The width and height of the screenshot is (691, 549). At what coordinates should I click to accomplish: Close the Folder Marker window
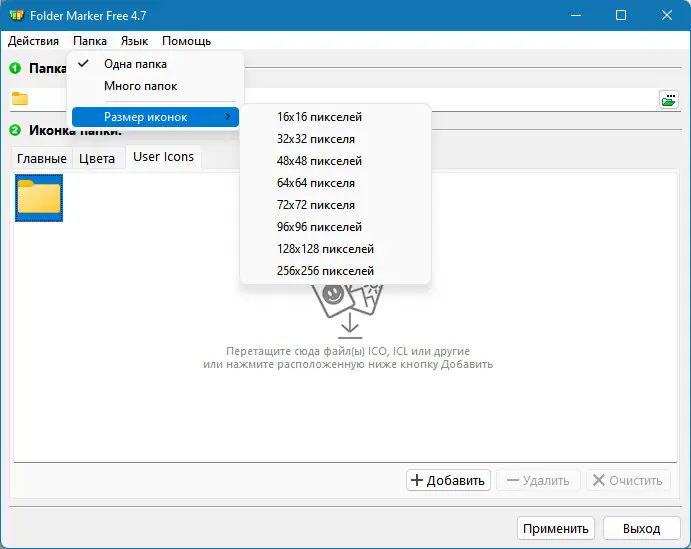[667, 15]
